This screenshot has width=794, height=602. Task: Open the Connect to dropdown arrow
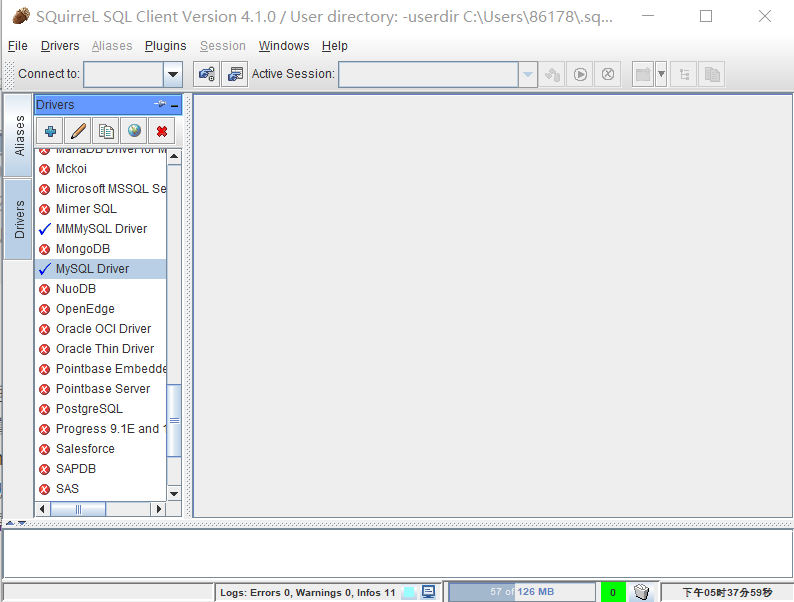click(x=173, y=74)
